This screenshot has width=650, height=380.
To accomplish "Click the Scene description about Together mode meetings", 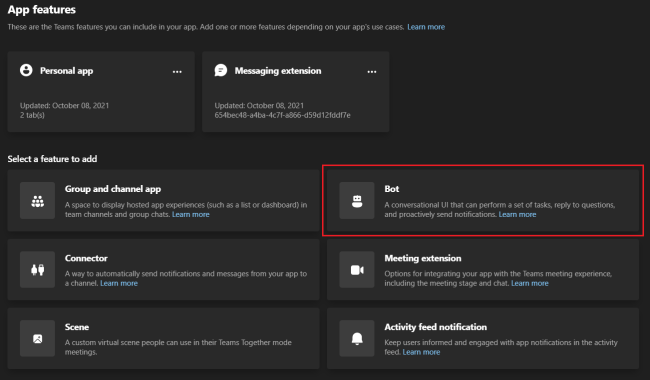I will tap(178, 347).
